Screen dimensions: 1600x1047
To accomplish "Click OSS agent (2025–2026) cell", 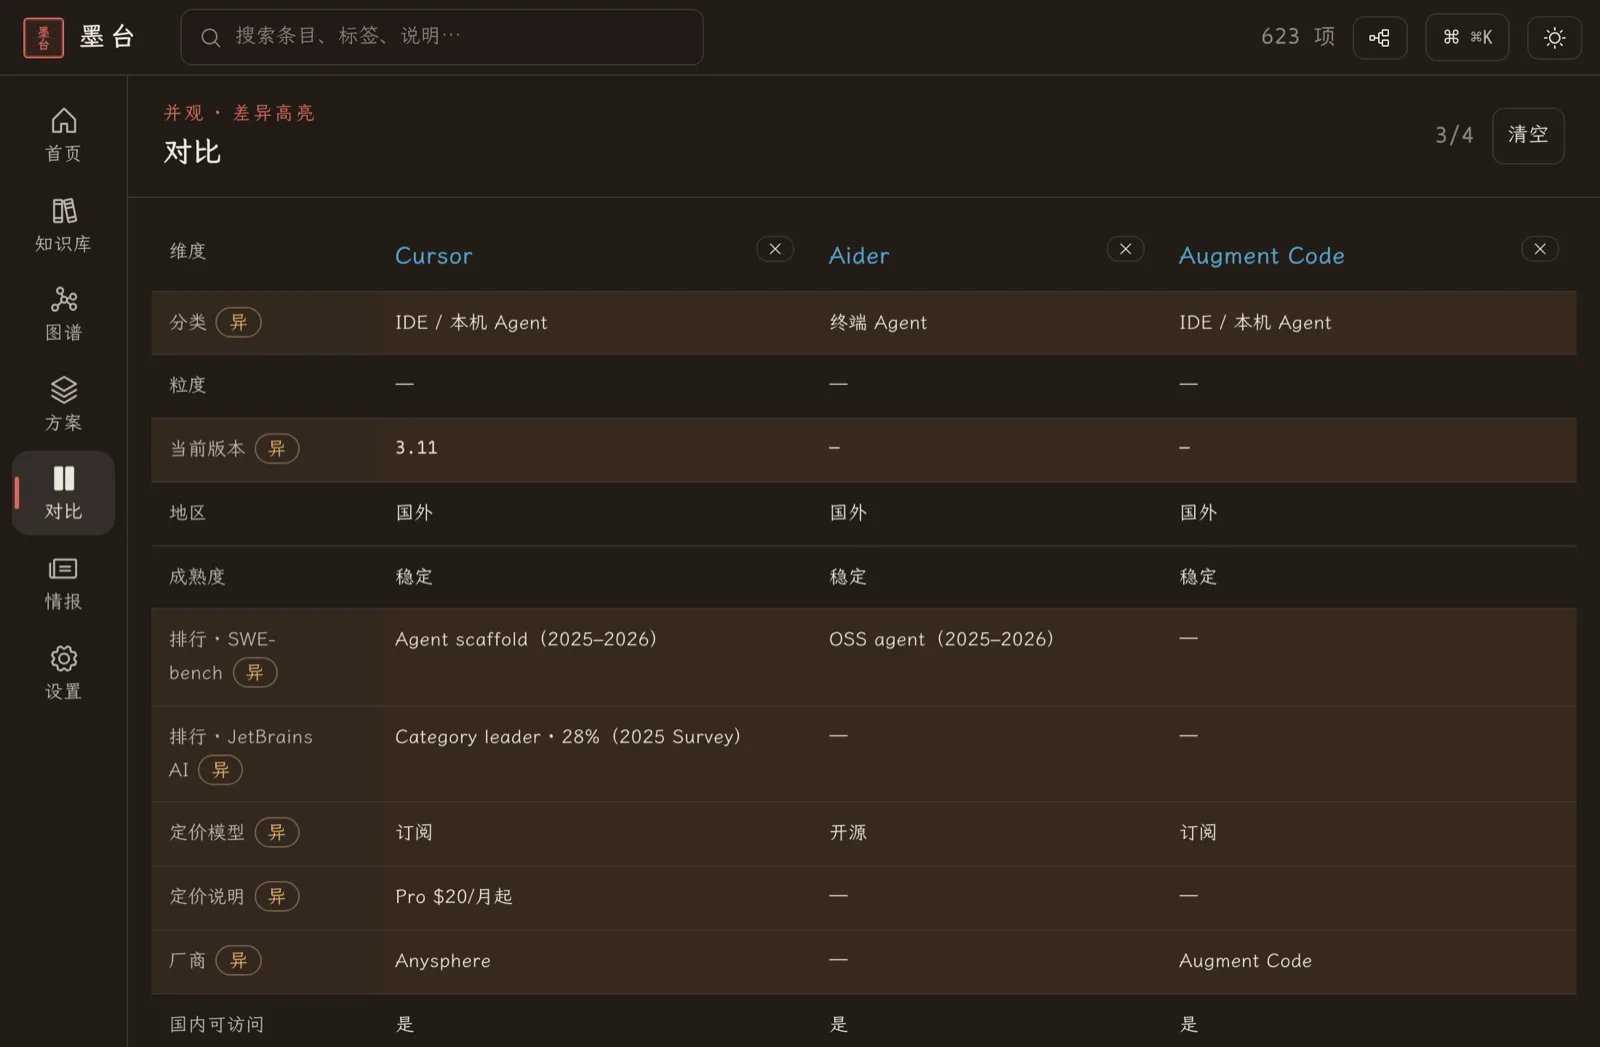I will pyautogui.click(x=941, y=639).
